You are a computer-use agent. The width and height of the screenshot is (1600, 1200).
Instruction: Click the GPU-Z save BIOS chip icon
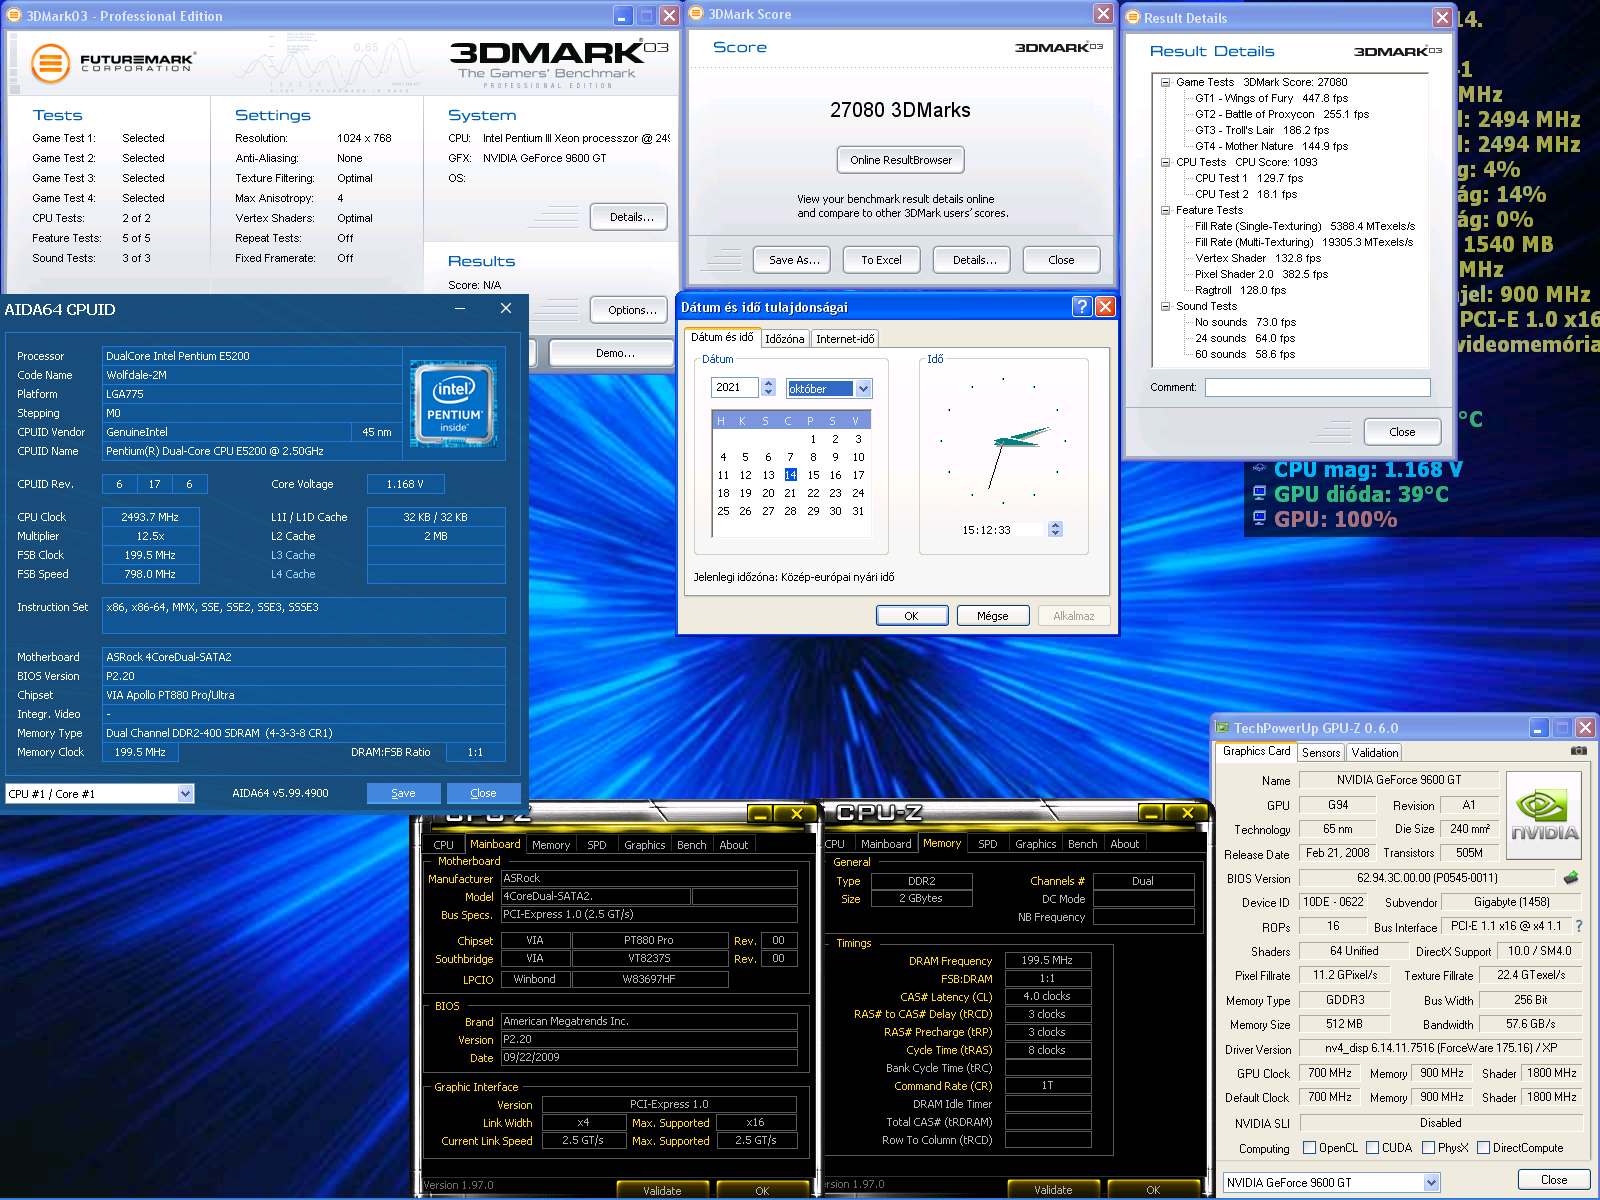coord(1571,878)
